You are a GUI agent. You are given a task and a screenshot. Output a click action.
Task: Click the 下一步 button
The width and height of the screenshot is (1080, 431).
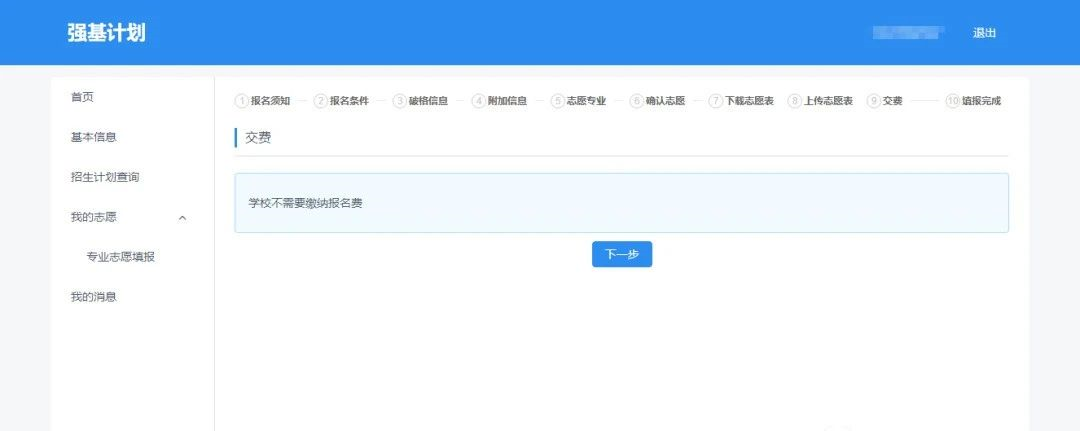pyautogui.click(x=621, y=254)
